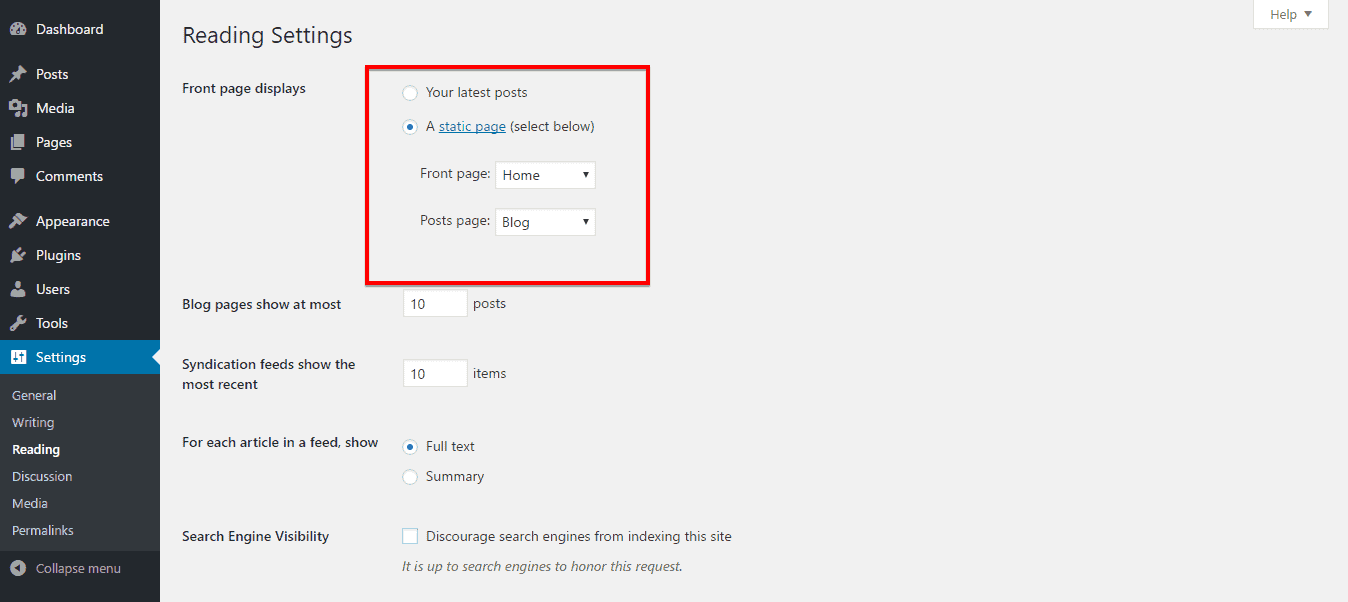Click the Appearance paintbrush icon
The image size is (1348, 602).
click(18, 221)
